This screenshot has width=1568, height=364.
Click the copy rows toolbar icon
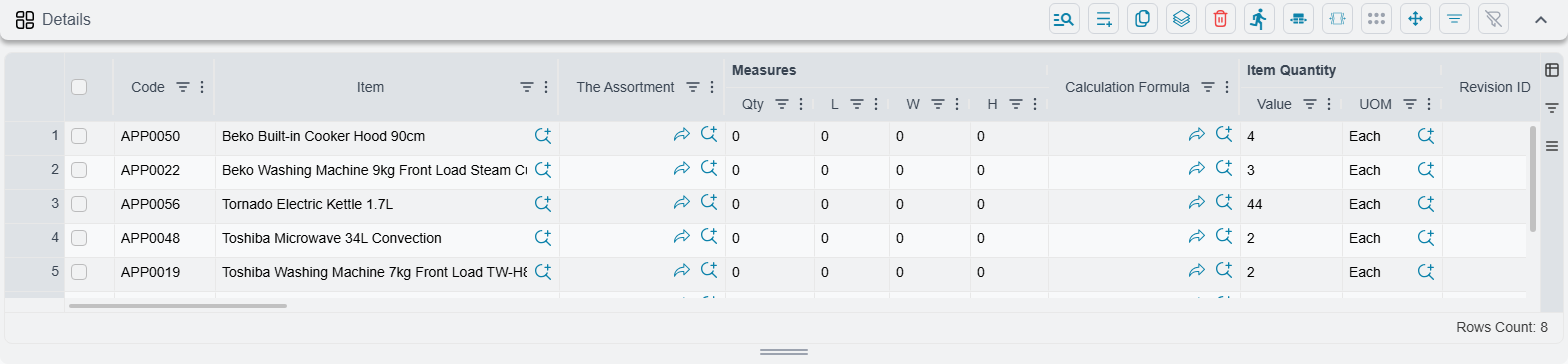[1142, 18]
